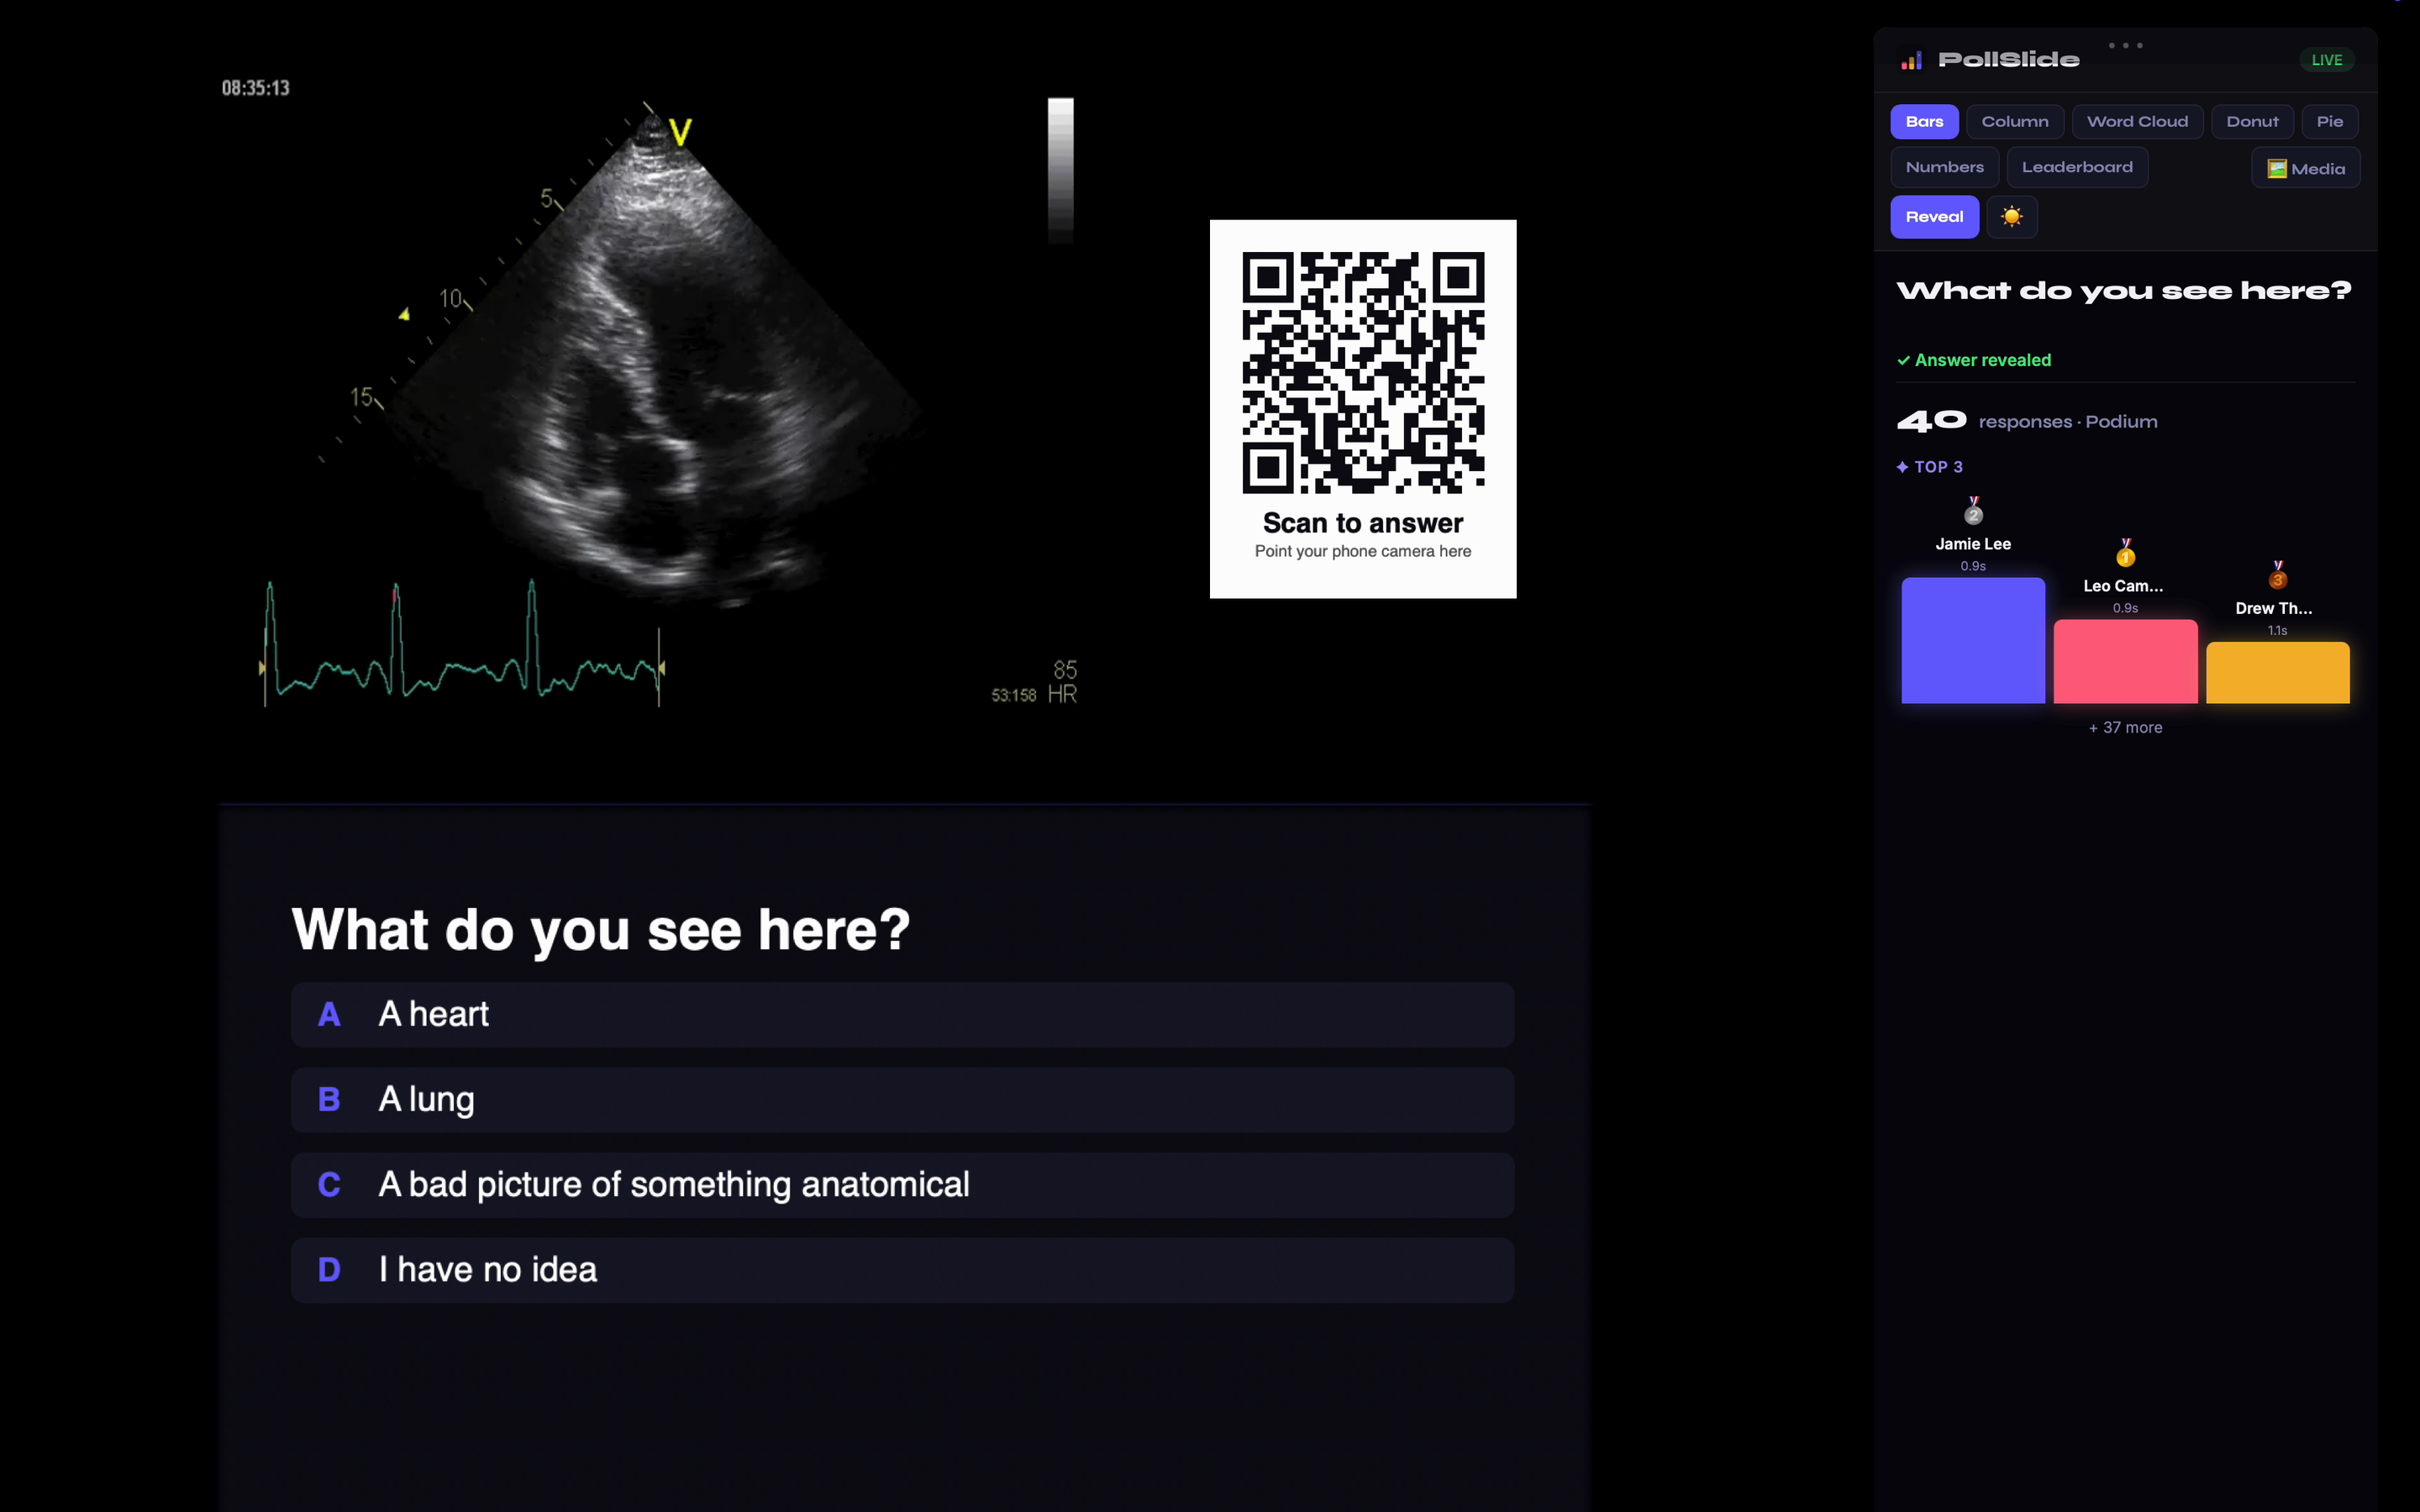Click the slide's 'What do you see here?' title

(601, 930)
